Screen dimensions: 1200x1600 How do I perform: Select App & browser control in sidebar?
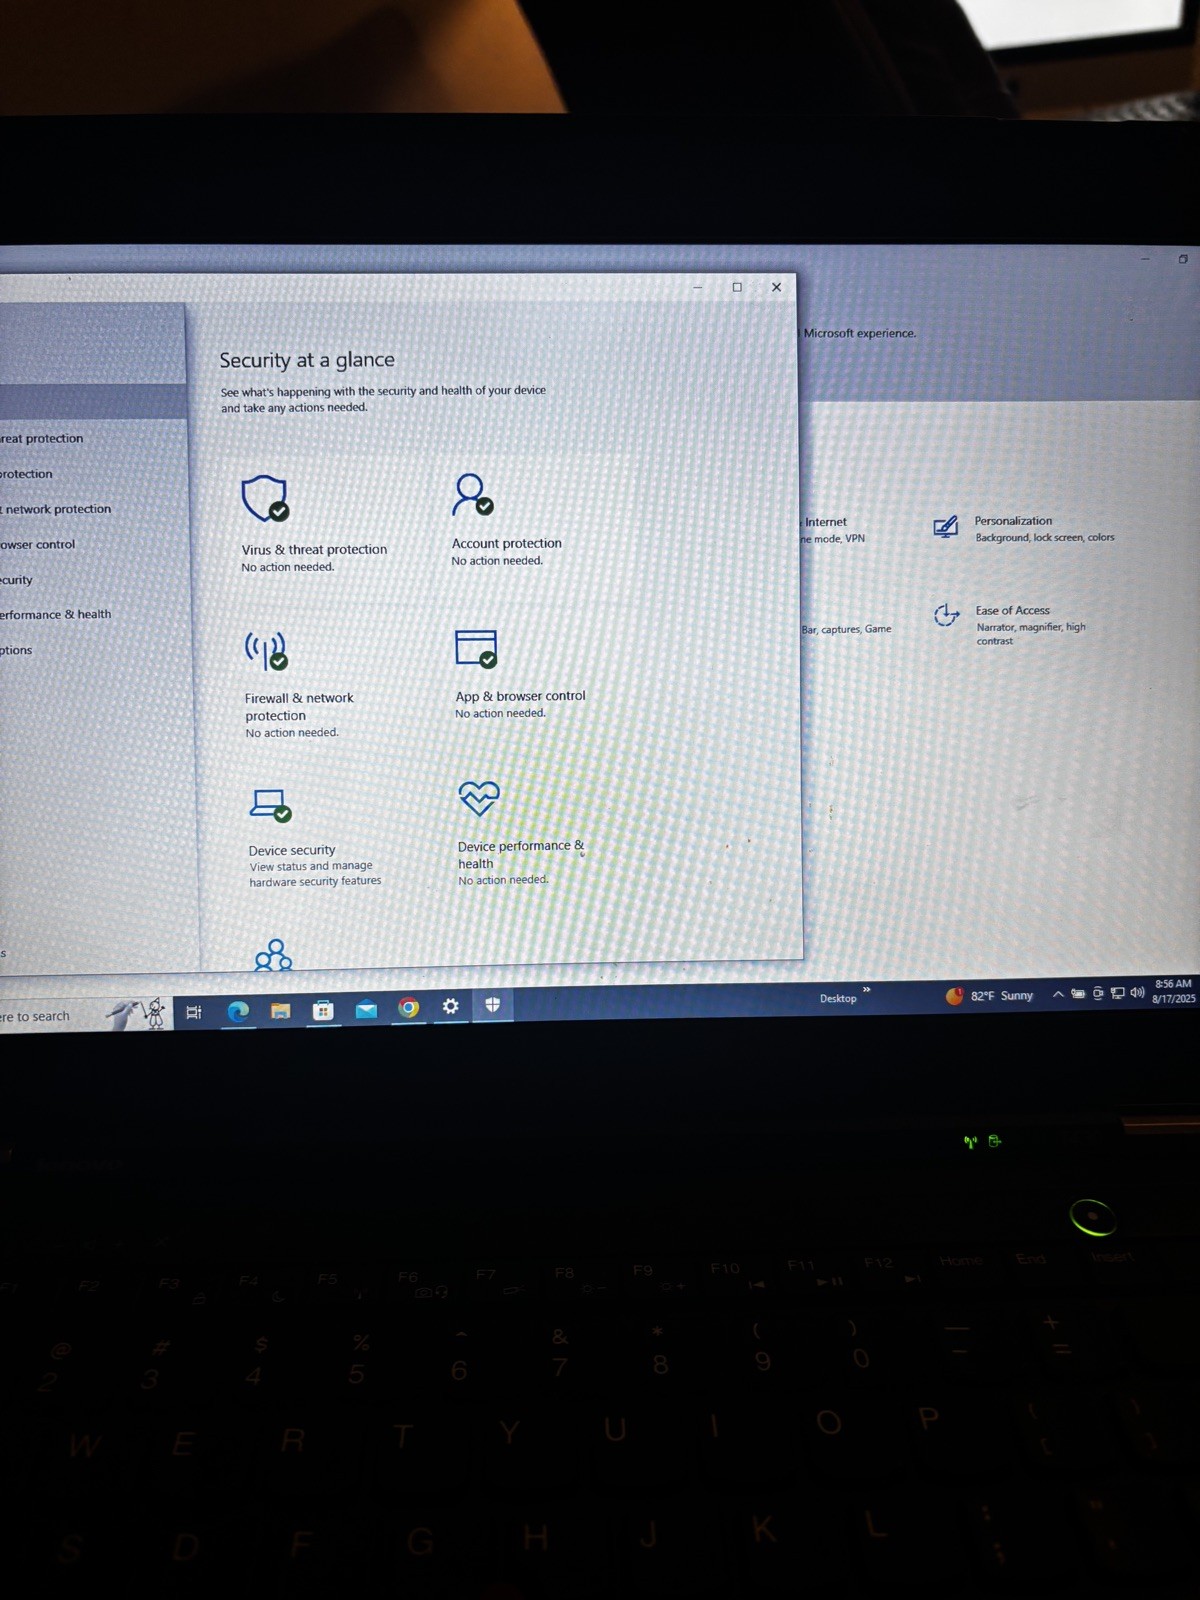[92, 544]
